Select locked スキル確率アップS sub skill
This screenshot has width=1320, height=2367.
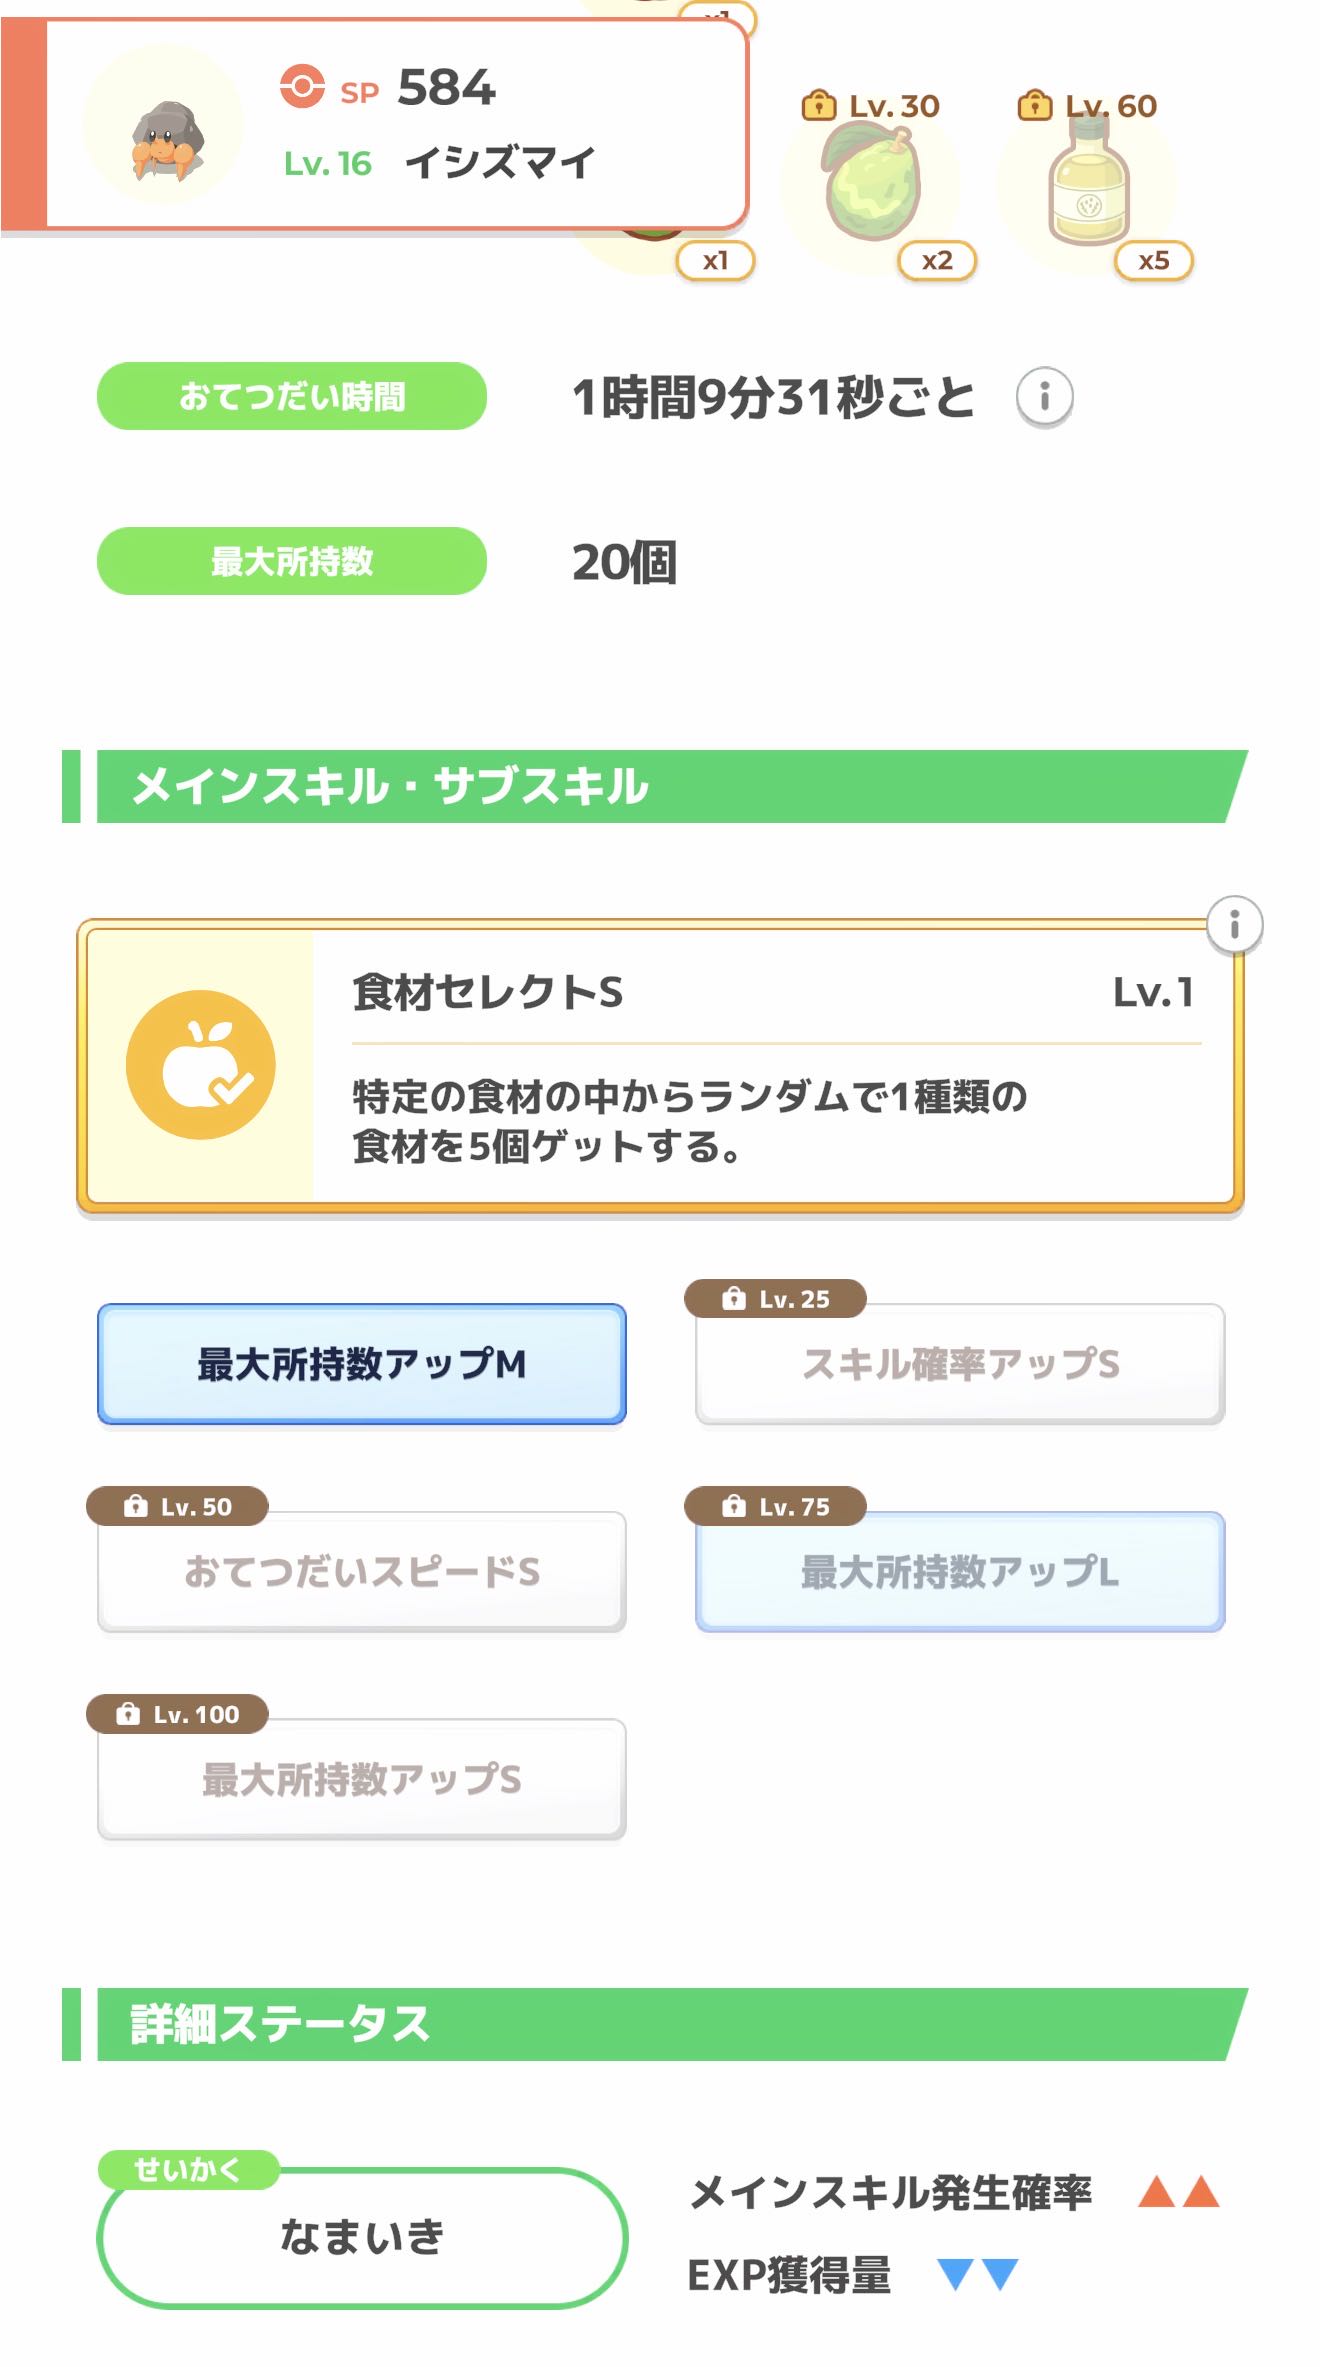[x=960, y=1363]
